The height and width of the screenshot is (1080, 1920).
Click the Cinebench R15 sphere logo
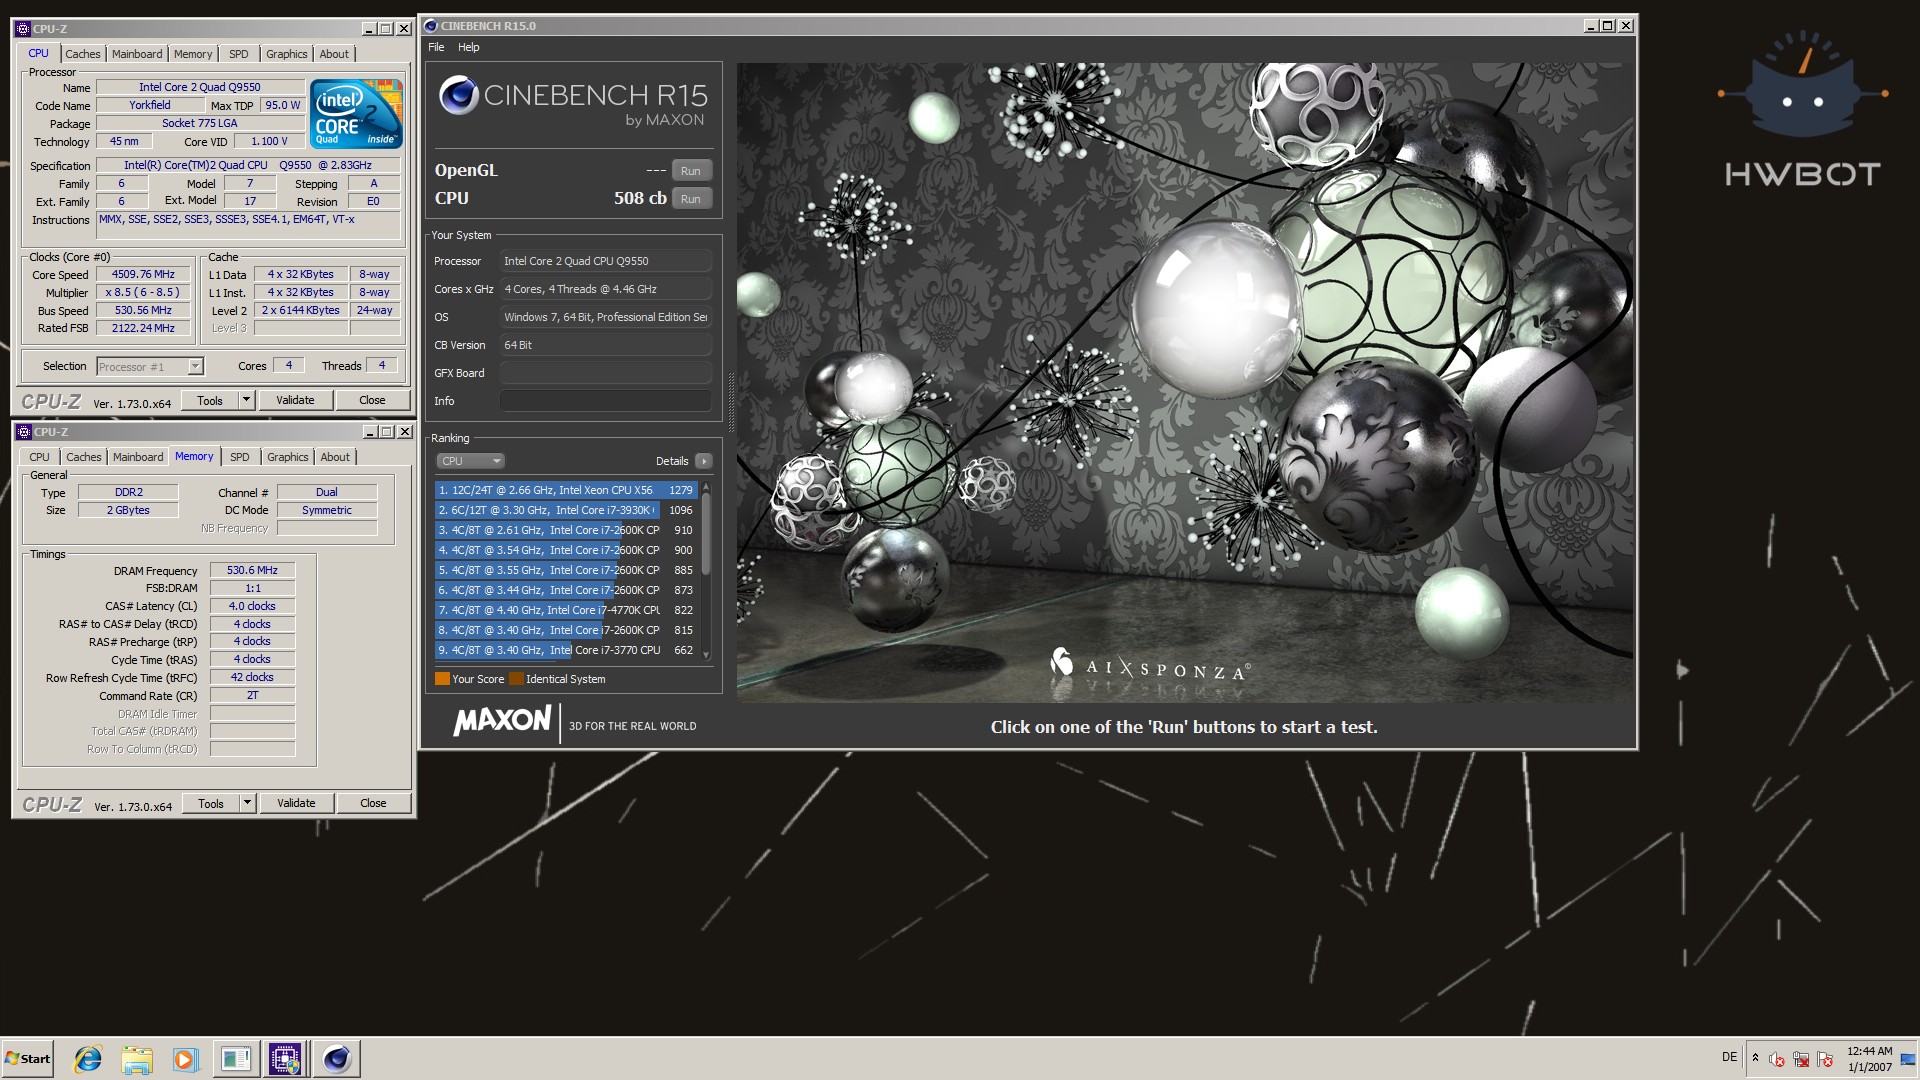[x=459, y=95]
